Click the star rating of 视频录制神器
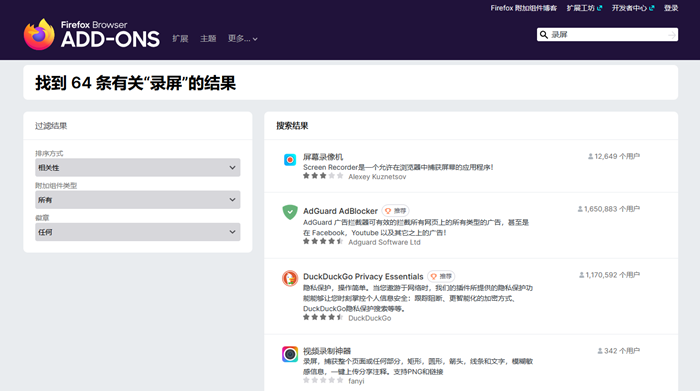 [x=323, y=380]
